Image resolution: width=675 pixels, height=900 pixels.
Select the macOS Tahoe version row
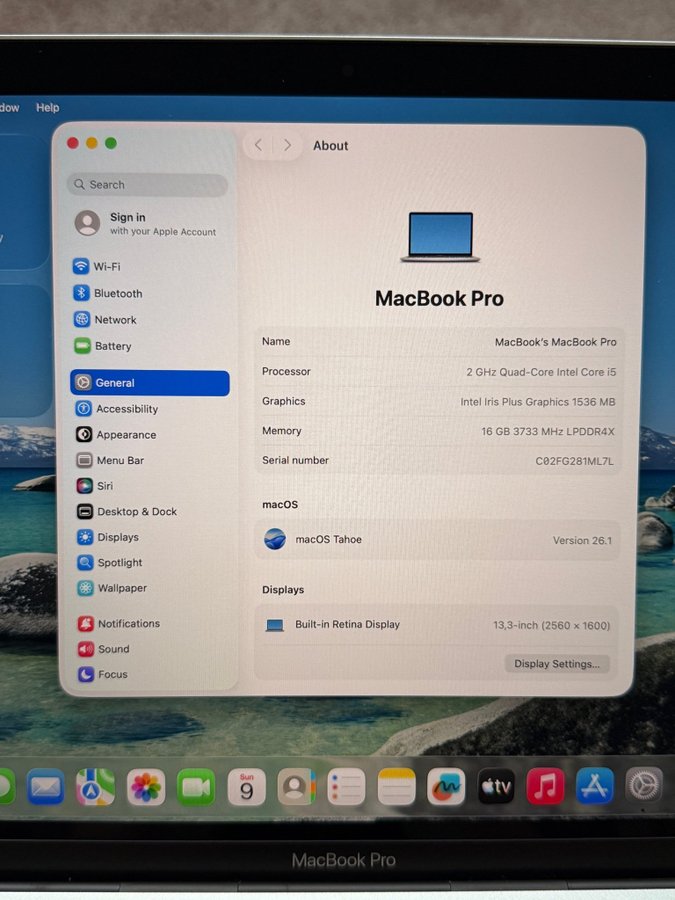tap(438, 540)
